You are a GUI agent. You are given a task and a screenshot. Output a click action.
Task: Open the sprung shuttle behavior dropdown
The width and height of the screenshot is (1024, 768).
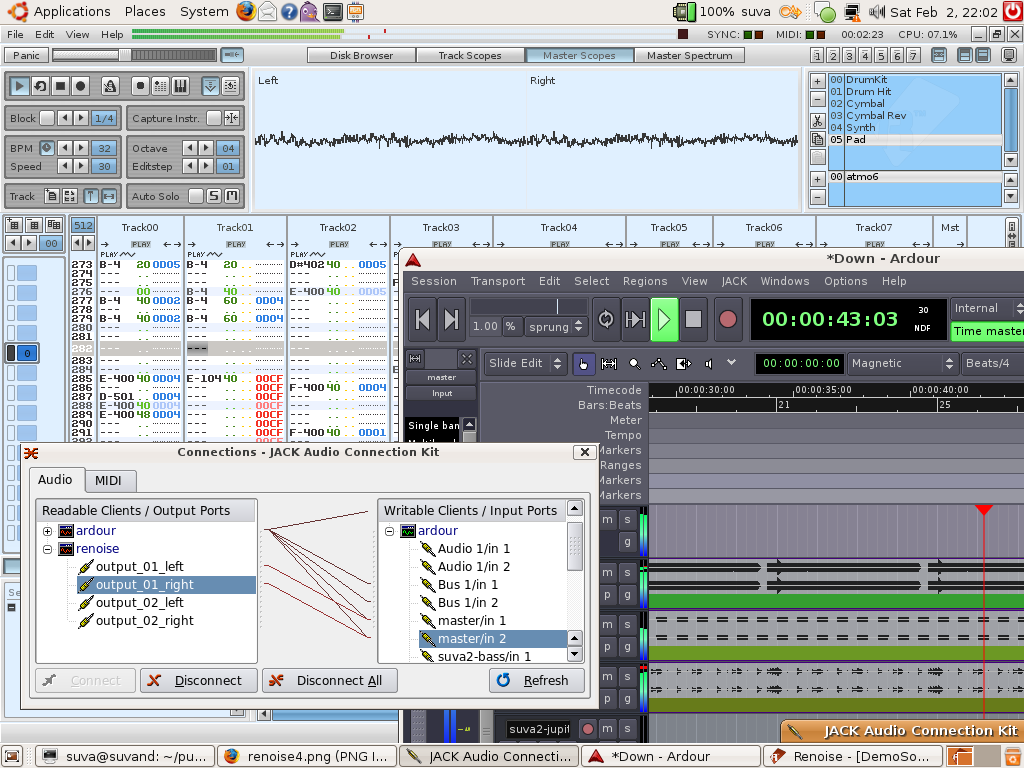coord(556,327)
